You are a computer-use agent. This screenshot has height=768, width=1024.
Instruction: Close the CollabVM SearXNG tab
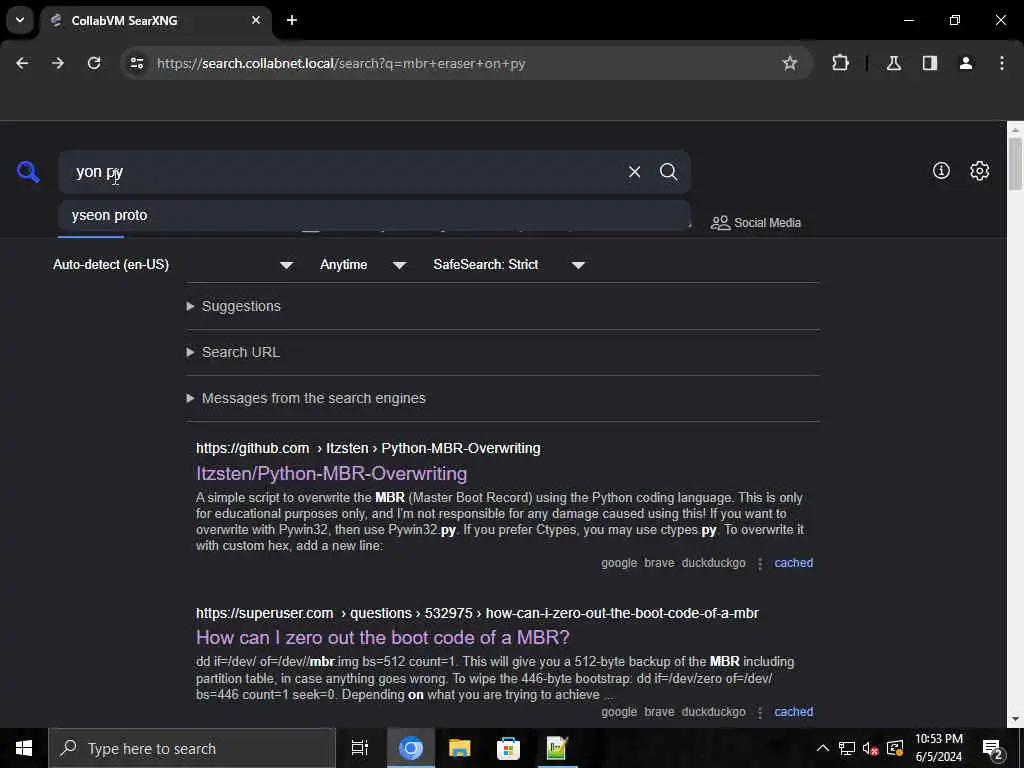tap(256, 20)
